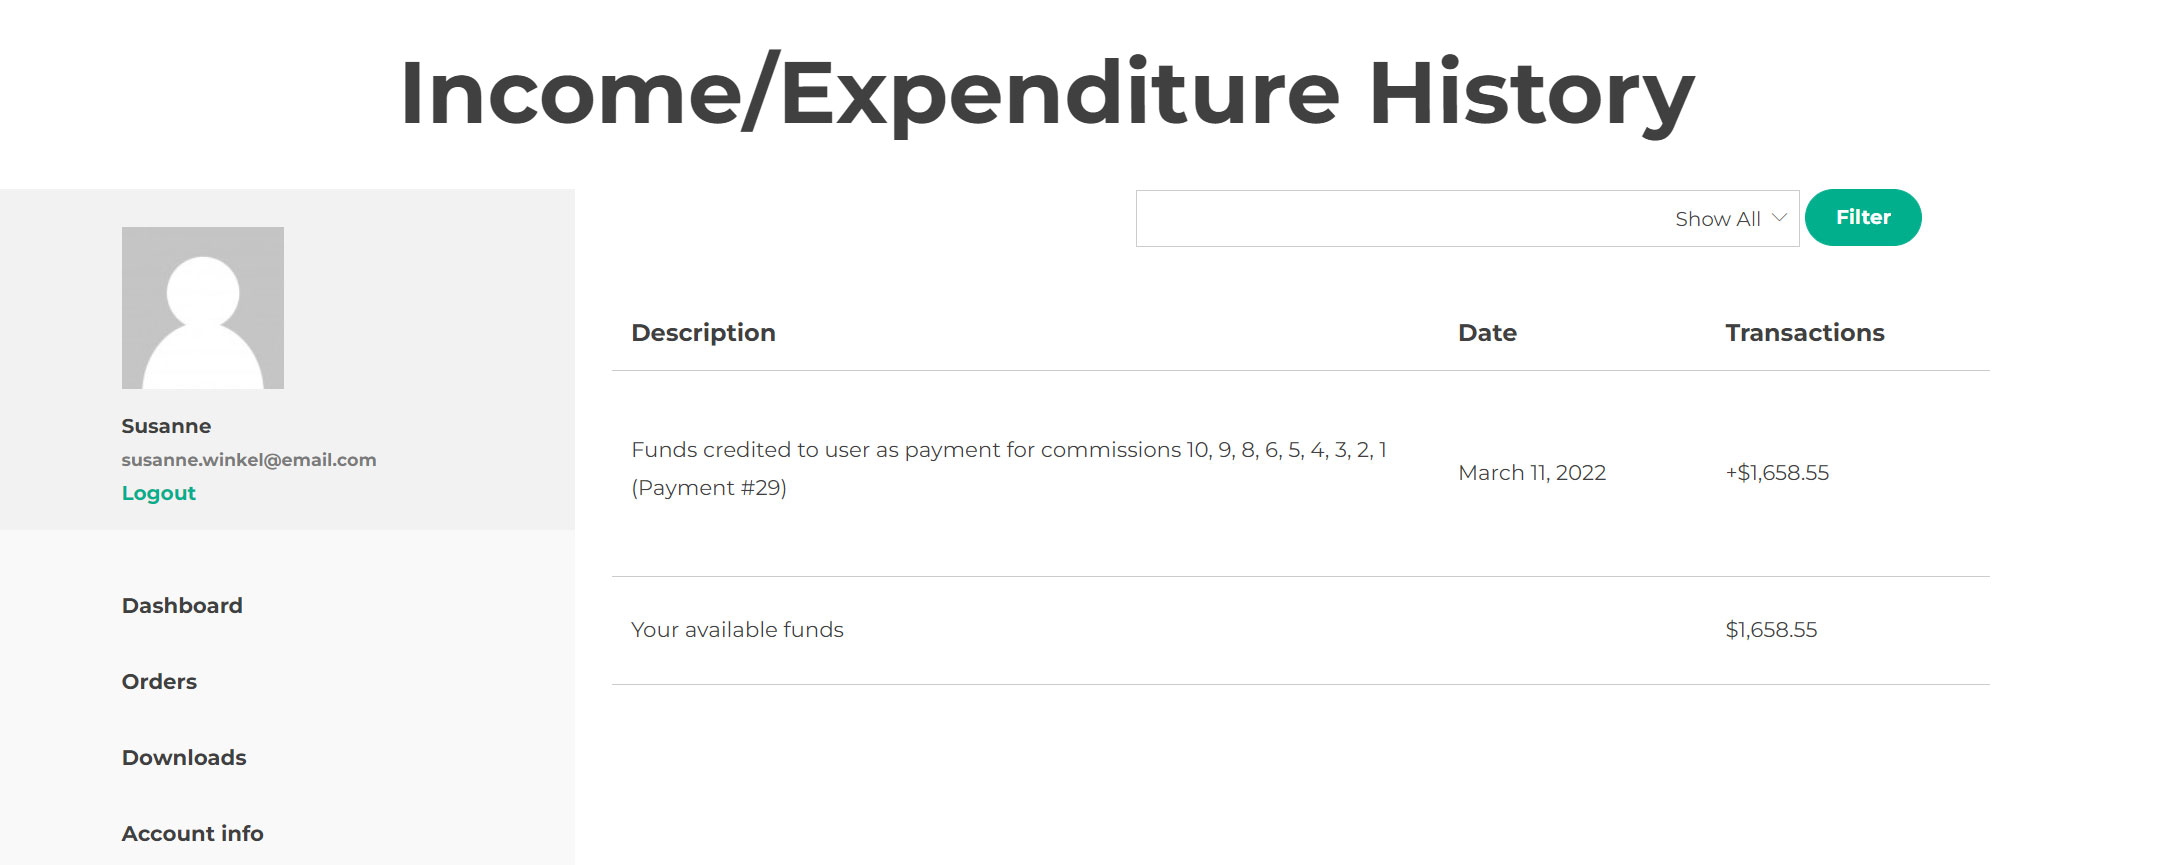Image resolution: width=2157 pixels, height=865 pixels.
Task: Click the user avatar placeholder image
Action: click(x=203, y=308)
